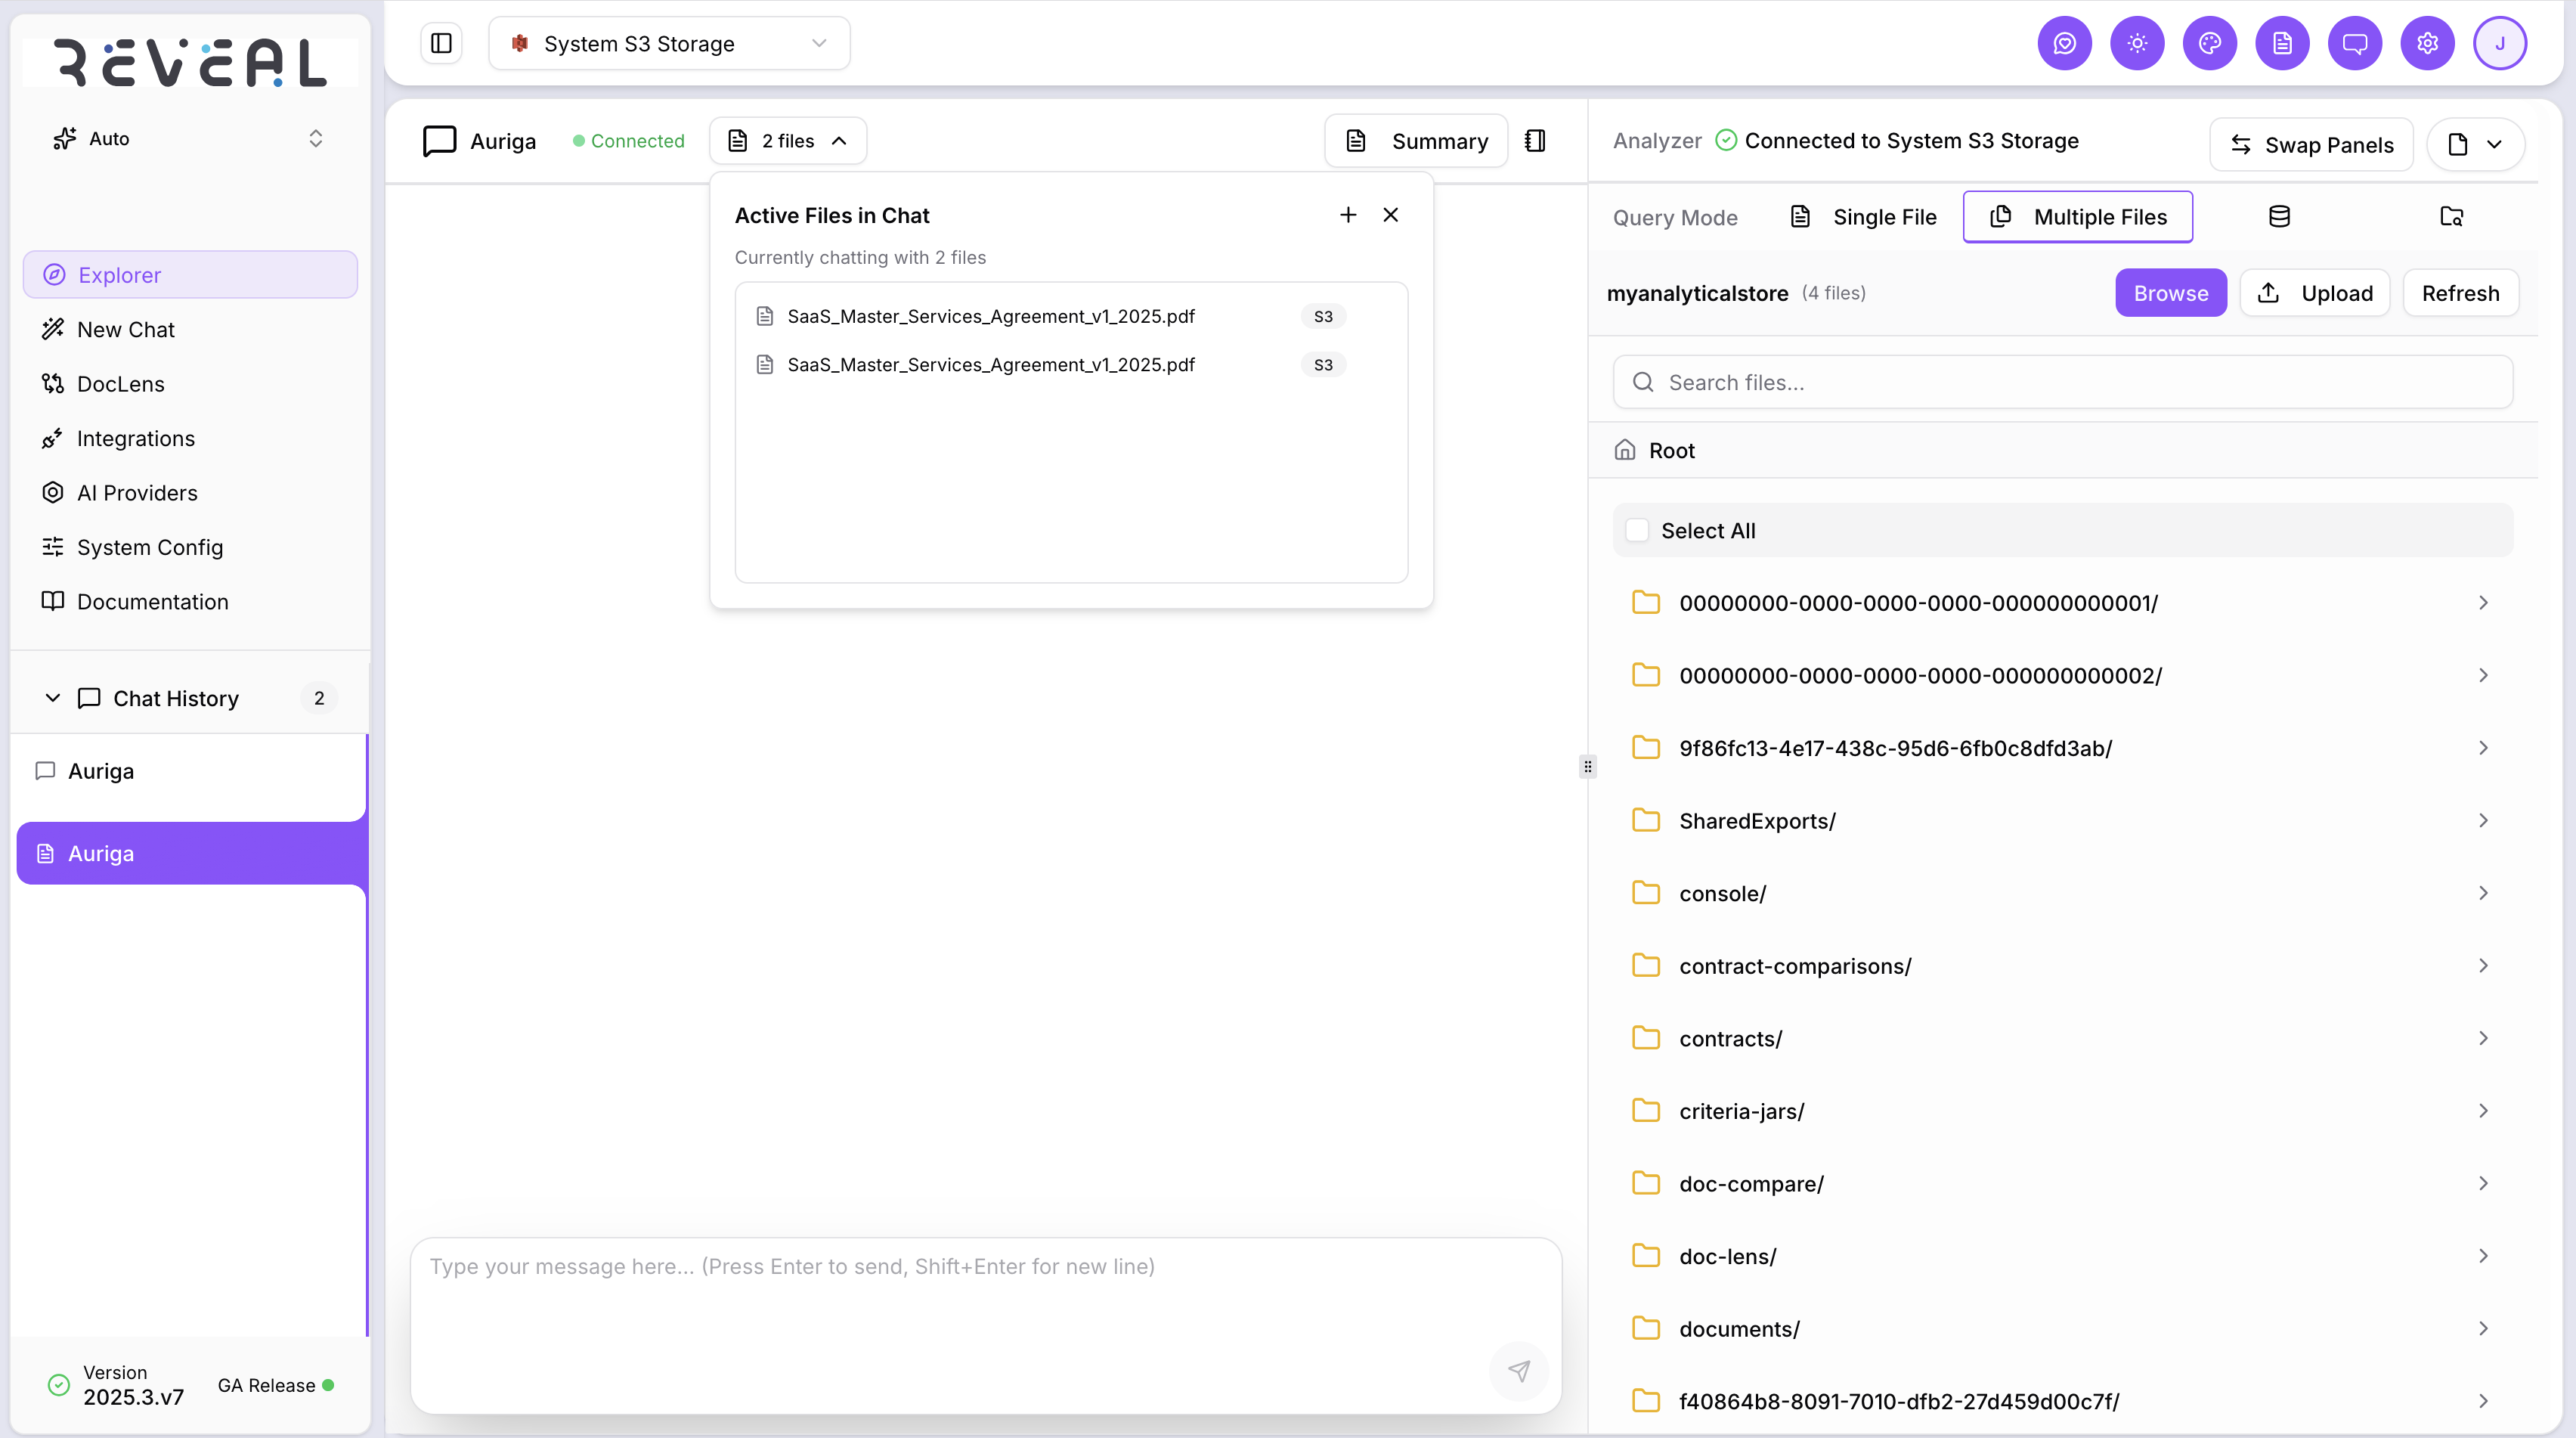Click the REVEAL logo
Image resolution: width=2576 pixels, height=1438 pixels.
point(190,62)
